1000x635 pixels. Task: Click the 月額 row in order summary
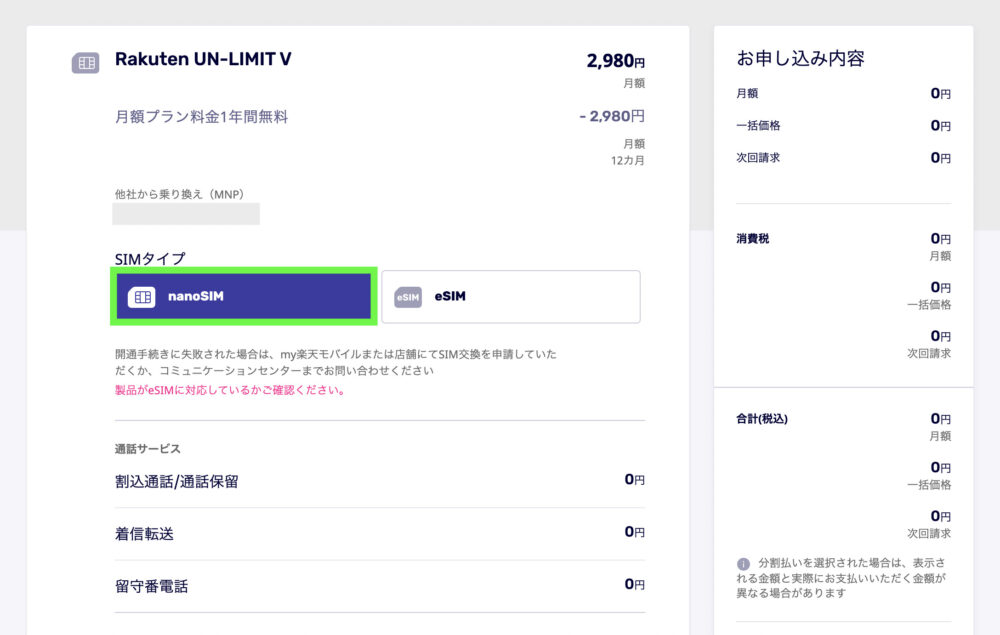(843, 94)
